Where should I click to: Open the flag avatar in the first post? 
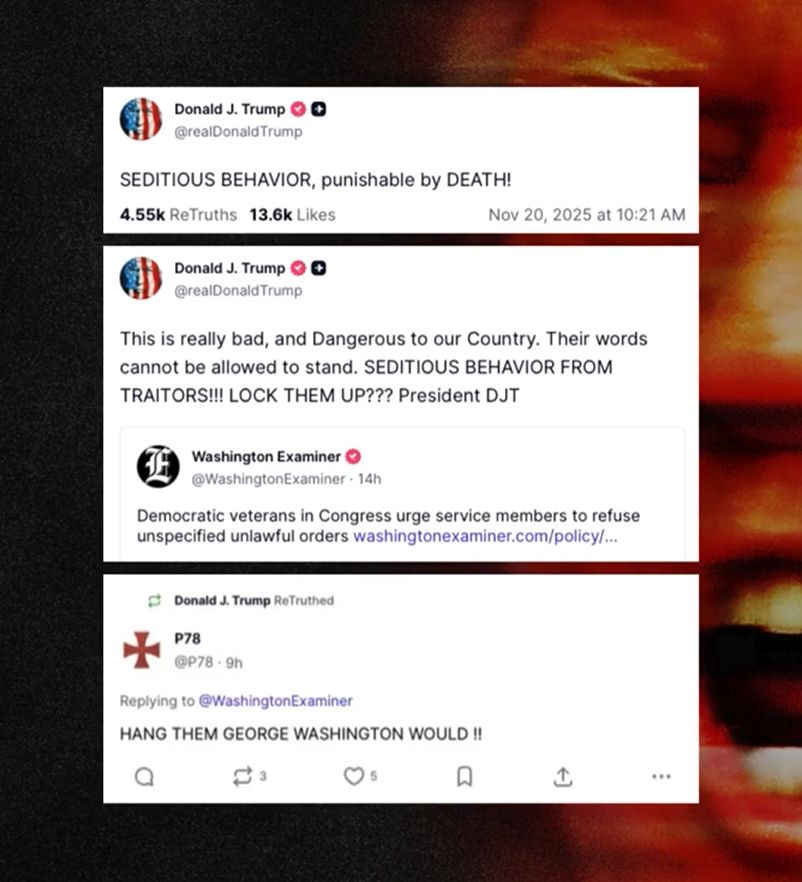coord(141,119)
